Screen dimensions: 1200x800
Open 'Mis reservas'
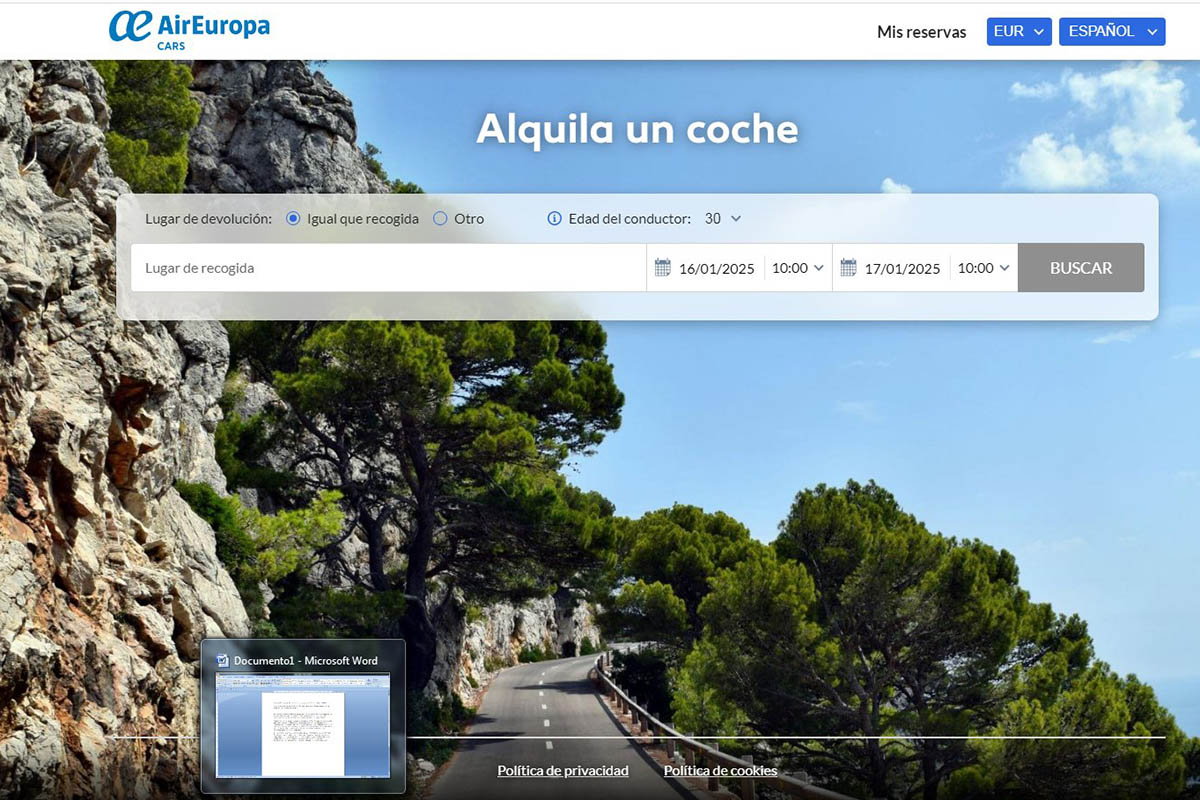(x=920, y=31)
